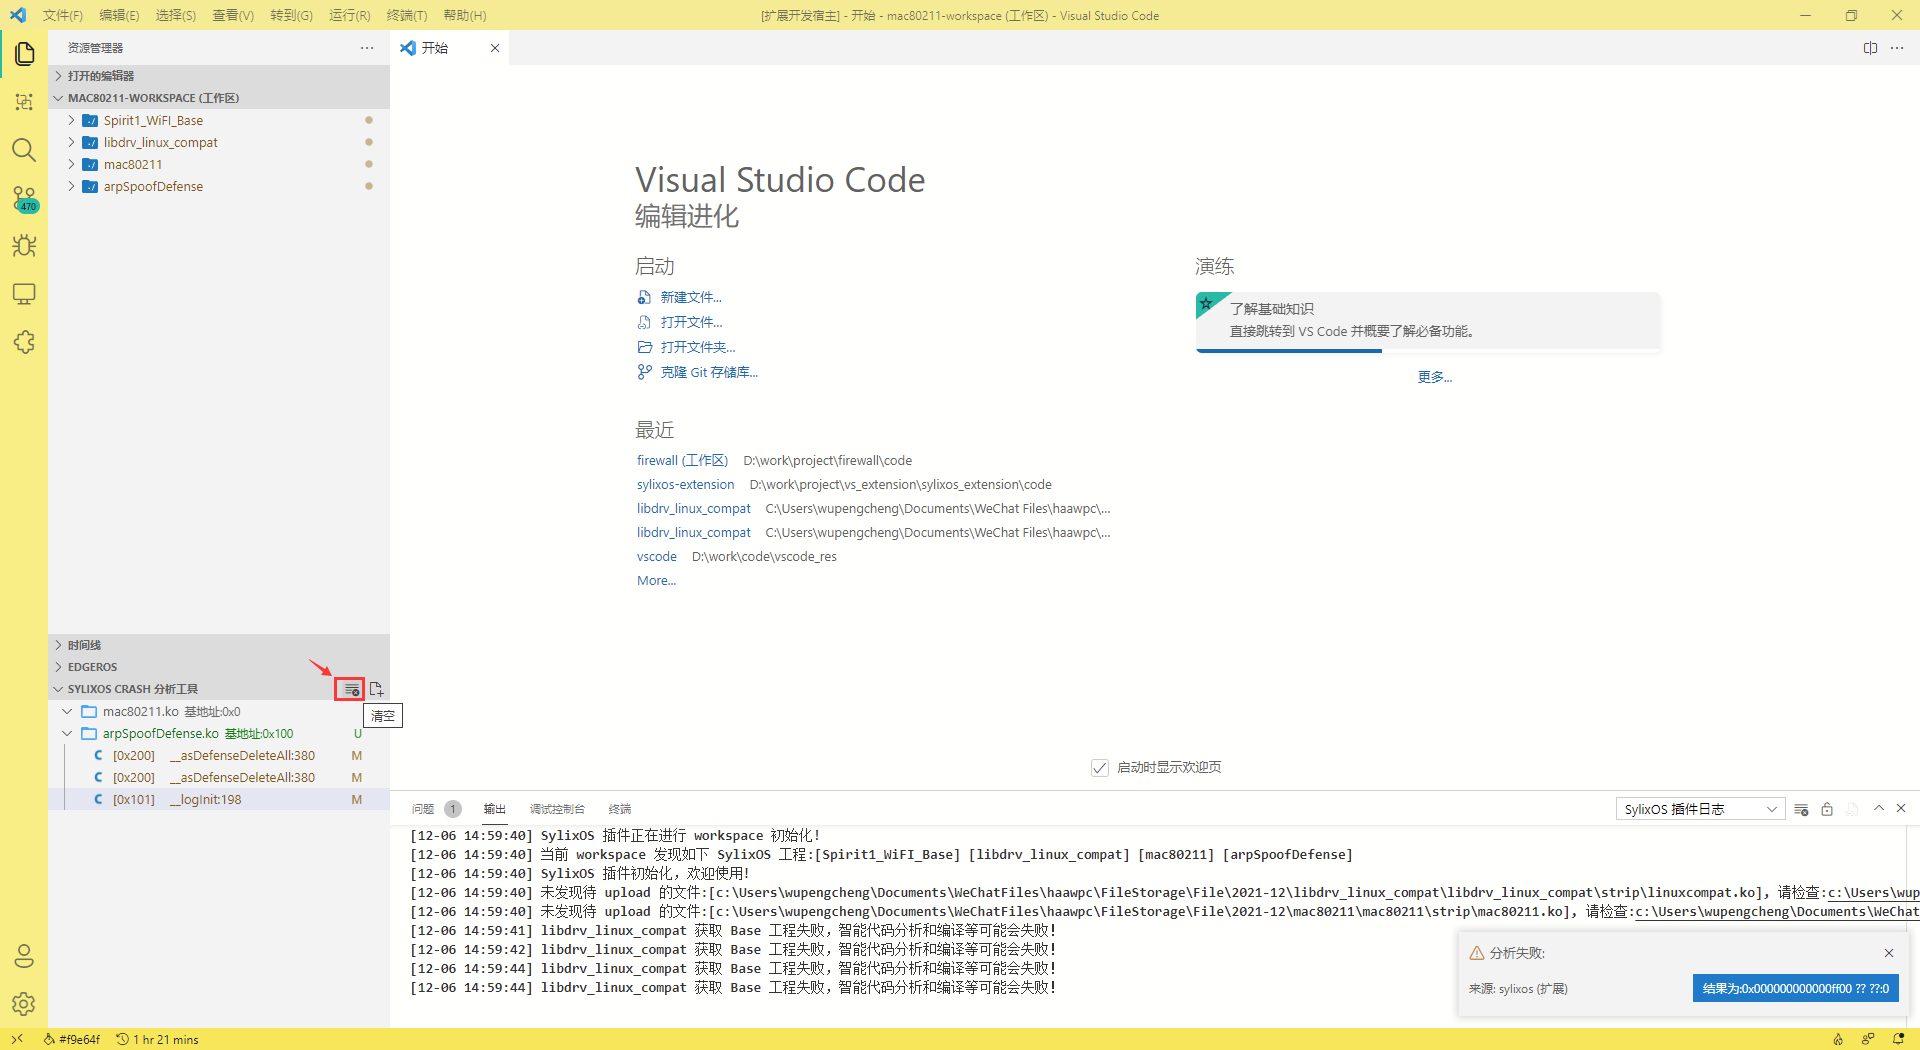Collapse the MAC80211-WORKSPACE section
The image size is (1920, 1050).
219,98
